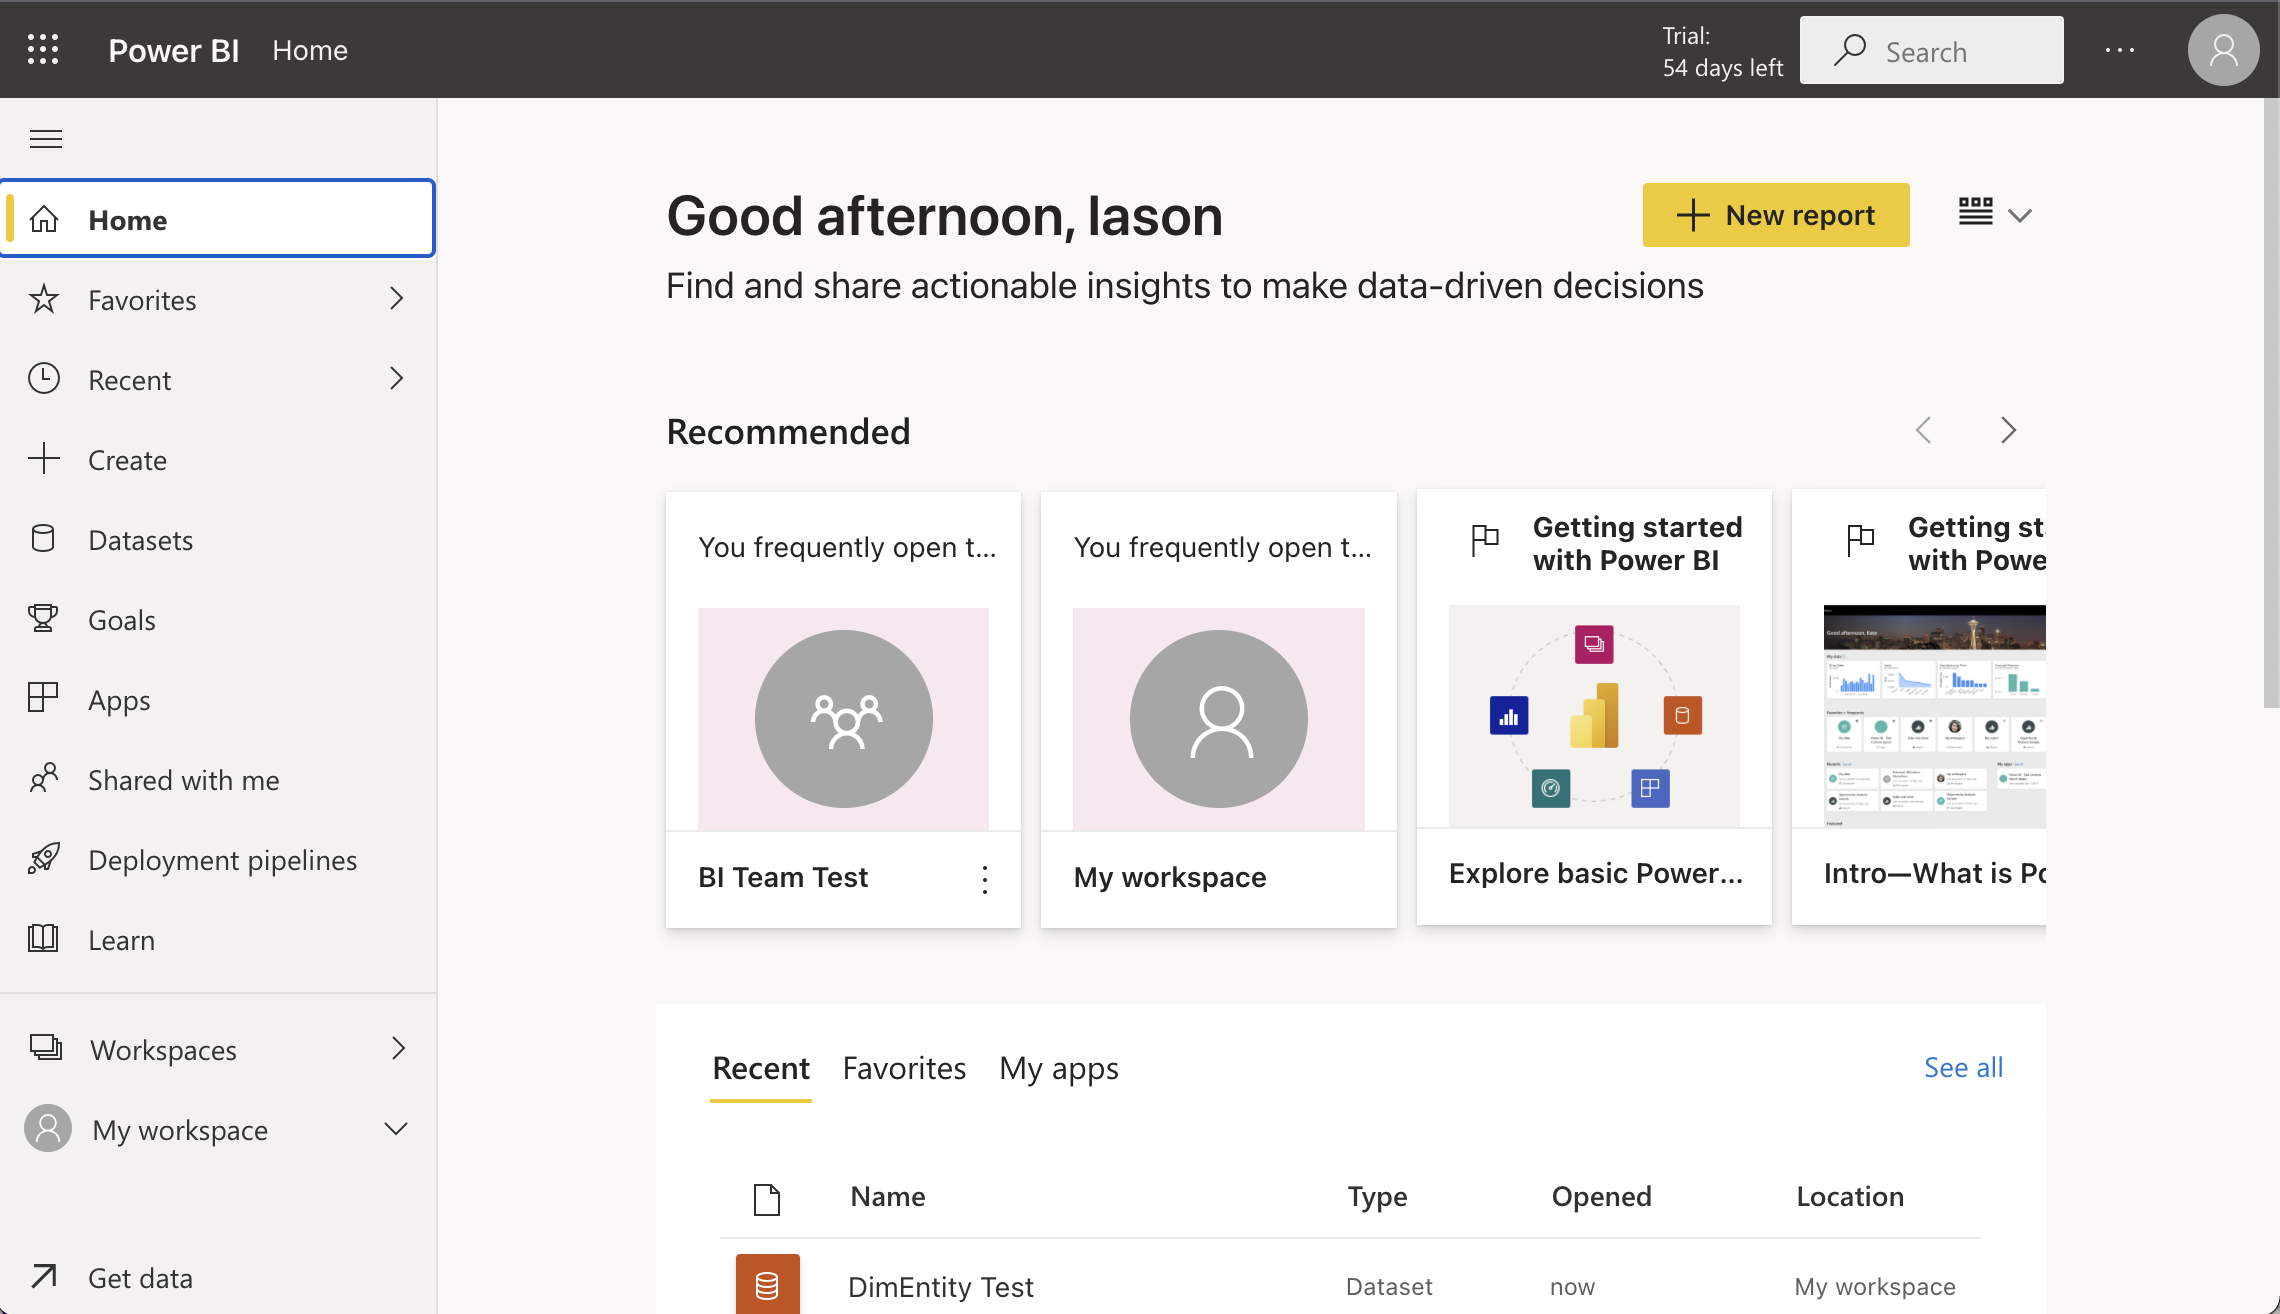Image resolution: width=2280 pixels, height=1314 pixels.
Task: Switch to the Favorites tab
Action: click(904, 1069)
